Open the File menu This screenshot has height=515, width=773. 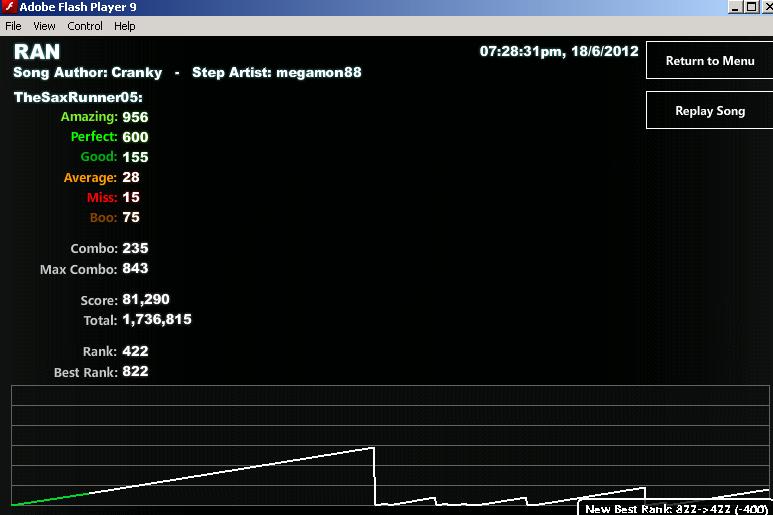click(13, 26)
